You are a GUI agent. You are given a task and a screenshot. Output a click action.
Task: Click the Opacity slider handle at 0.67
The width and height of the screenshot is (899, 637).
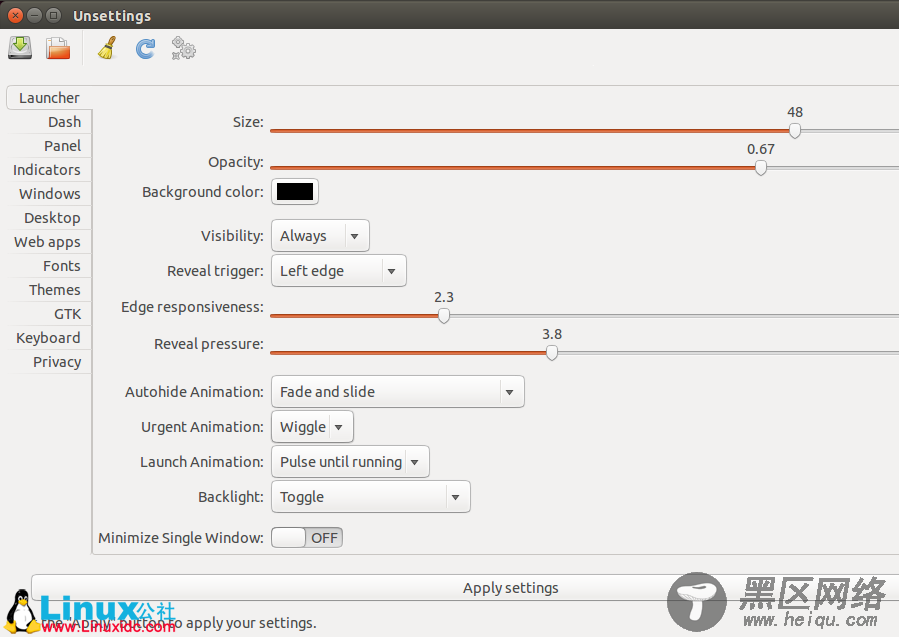click(x=761, y=167)
